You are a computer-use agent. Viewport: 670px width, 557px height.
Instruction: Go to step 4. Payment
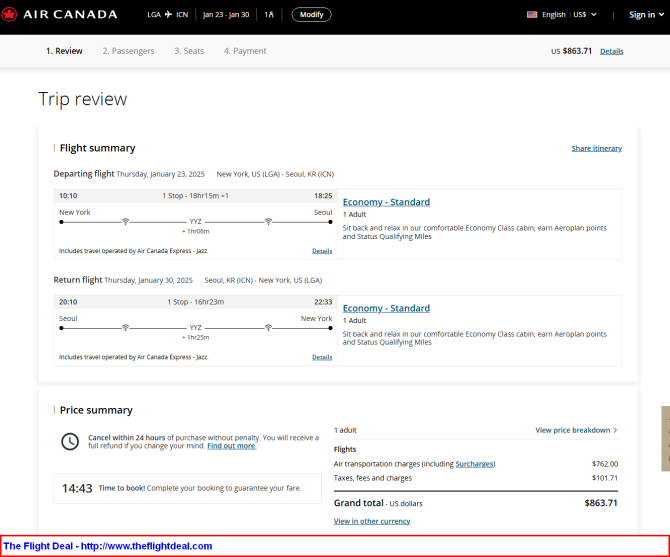click(x=245, y=51)
